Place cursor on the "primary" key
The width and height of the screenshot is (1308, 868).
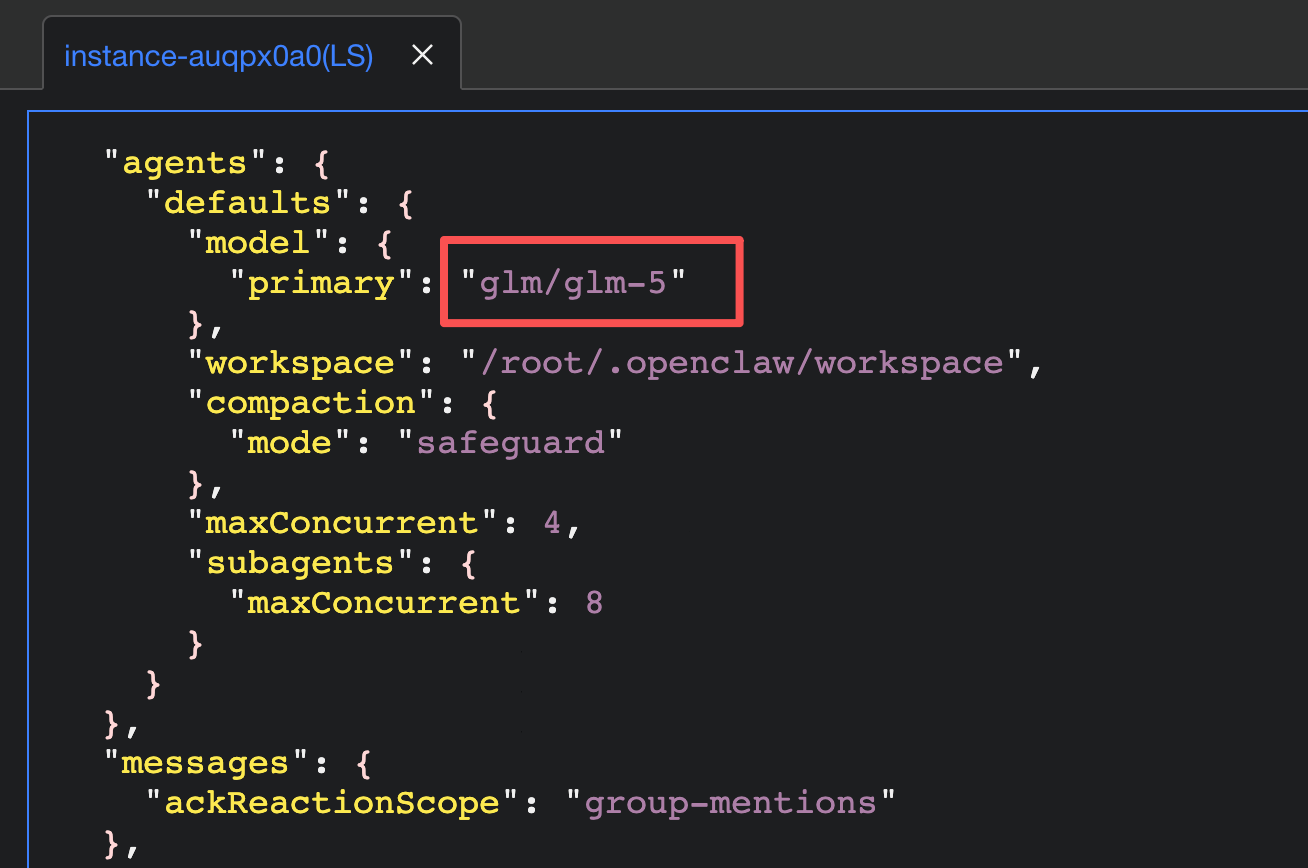(x=322, y=283)
